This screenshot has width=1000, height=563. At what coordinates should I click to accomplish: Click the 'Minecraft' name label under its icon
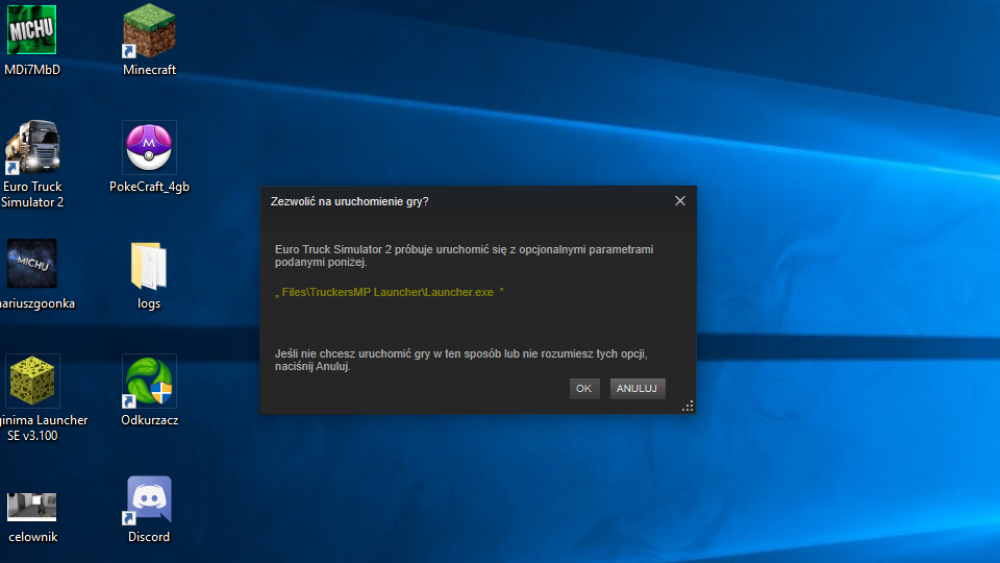tap(149, 70)
